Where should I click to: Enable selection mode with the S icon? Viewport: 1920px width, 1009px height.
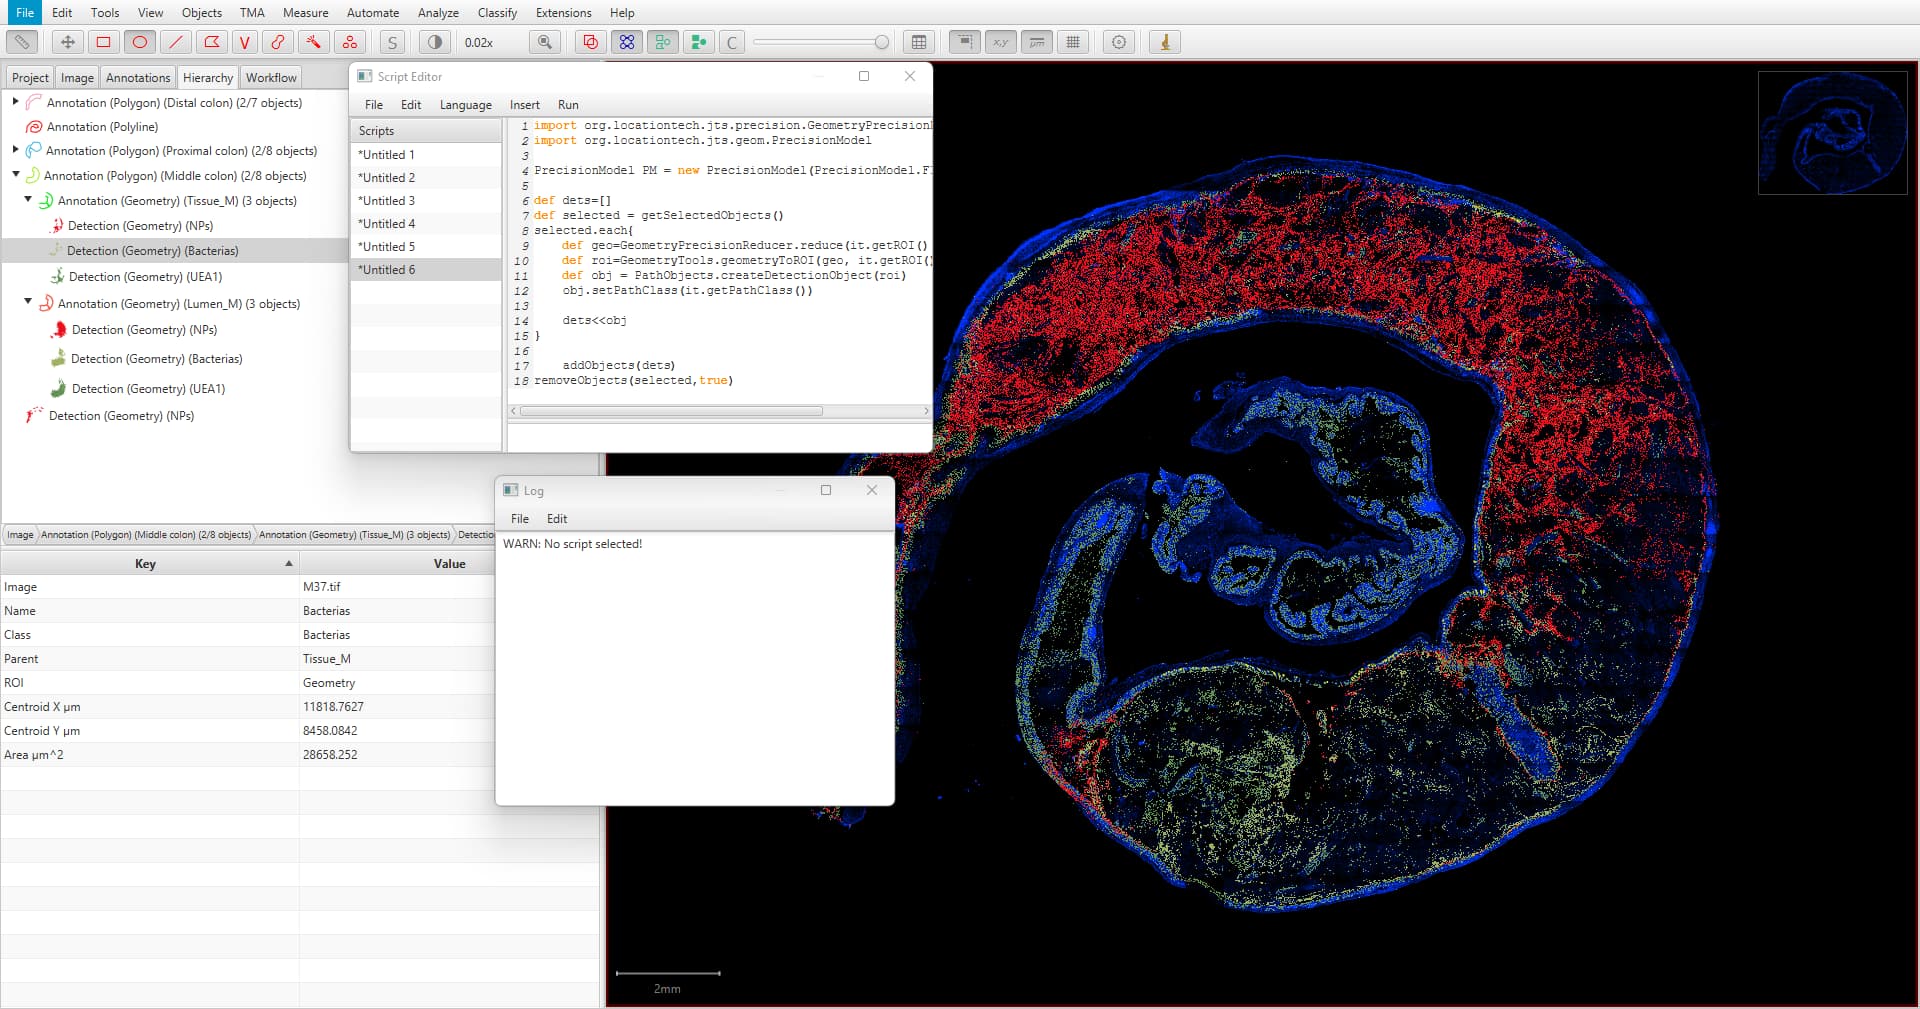[x=391, y=42]
